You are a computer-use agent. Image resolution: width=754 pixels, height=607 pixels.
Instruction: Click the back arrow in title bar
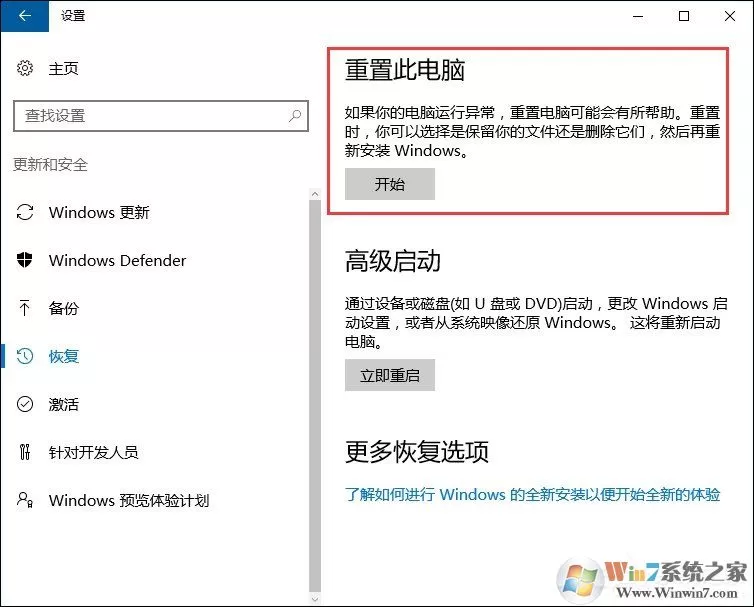(25, 16)
